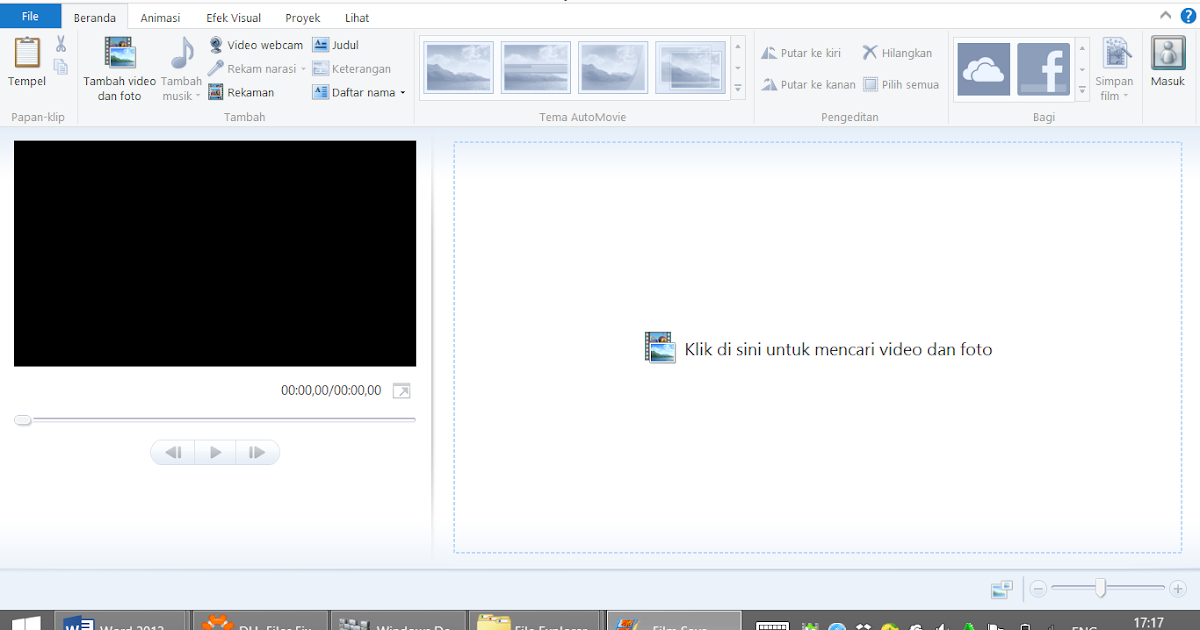Select the fourth AutoMovie theme thumbnail
This screenshot has height=630, width=1200.
tap(690, 68)
